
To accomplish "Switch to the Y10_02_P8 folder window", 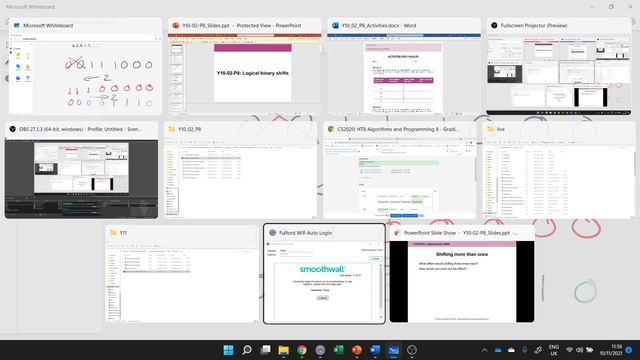I will 240,170.
